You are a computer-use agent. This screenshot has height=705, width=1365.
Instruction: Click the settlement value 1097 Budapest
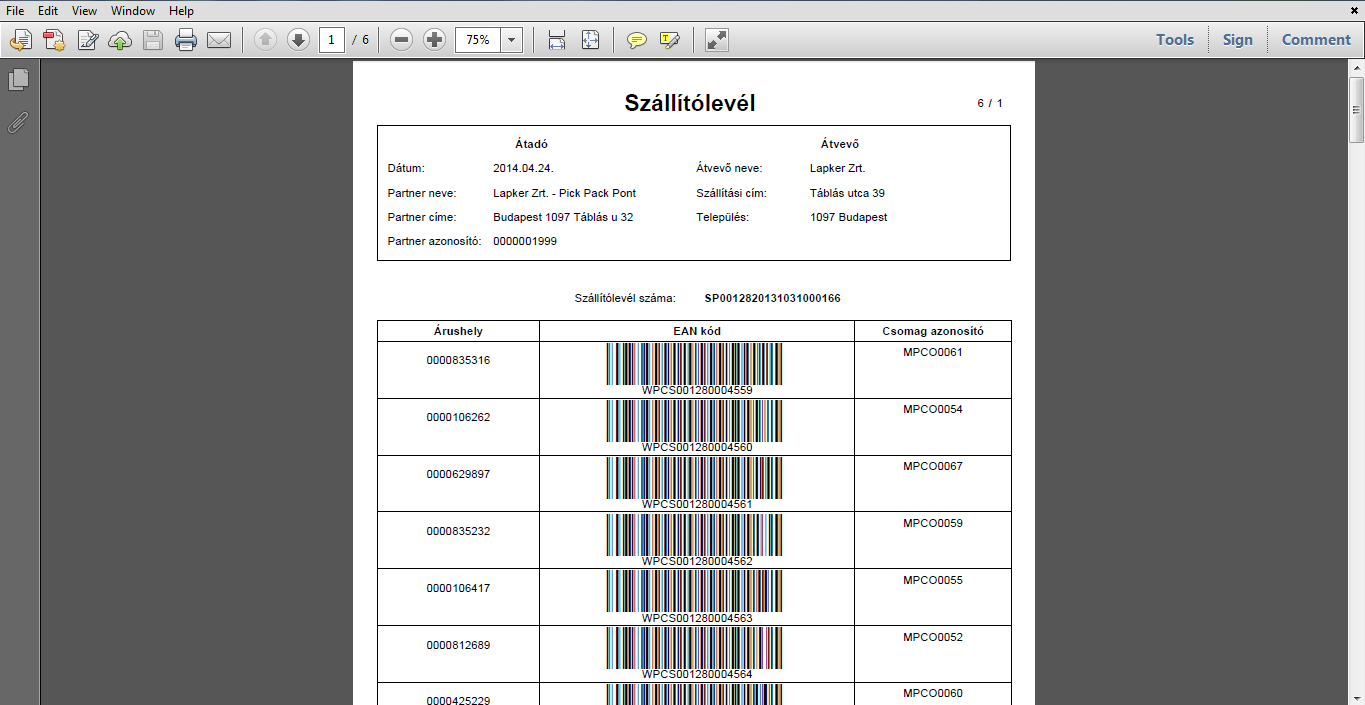(x=848, y=217)
